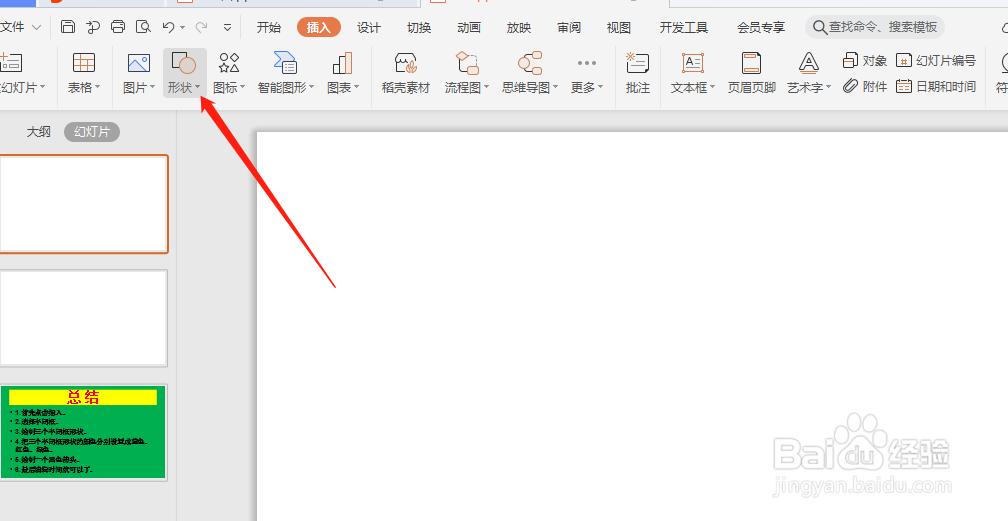Click the 幻灯片编号 slide number button
This screenshot has height=521, width=1008.
(x=935, y=60)
